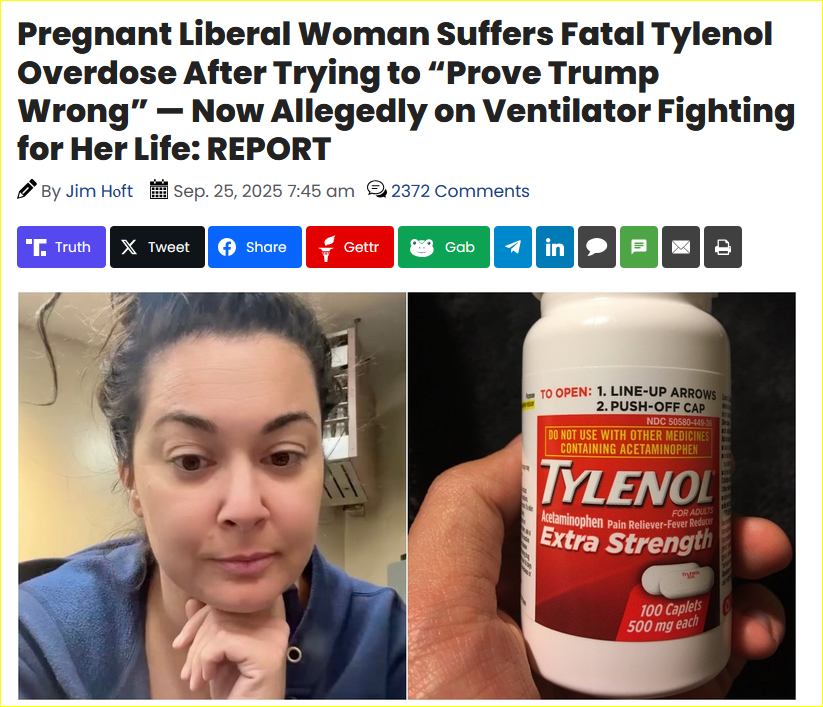This screenshot has width=823, height=707.
Task: Open the woman's photo thumbnail
Action: [x=212, y=495]
